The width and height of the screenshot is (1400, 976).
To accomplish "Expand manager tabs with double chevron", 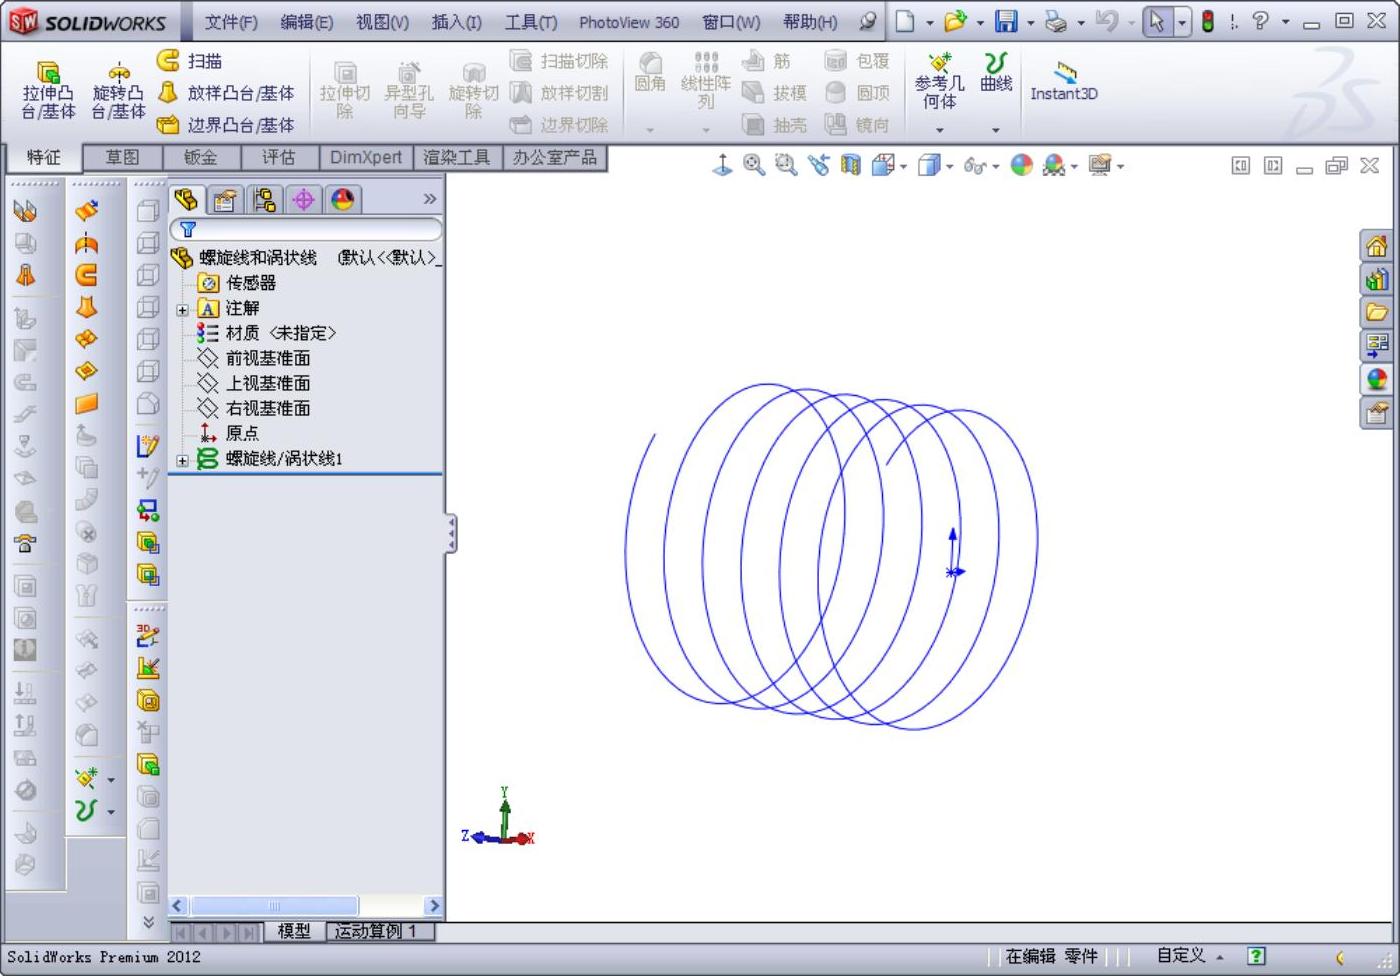I will 430,199.
